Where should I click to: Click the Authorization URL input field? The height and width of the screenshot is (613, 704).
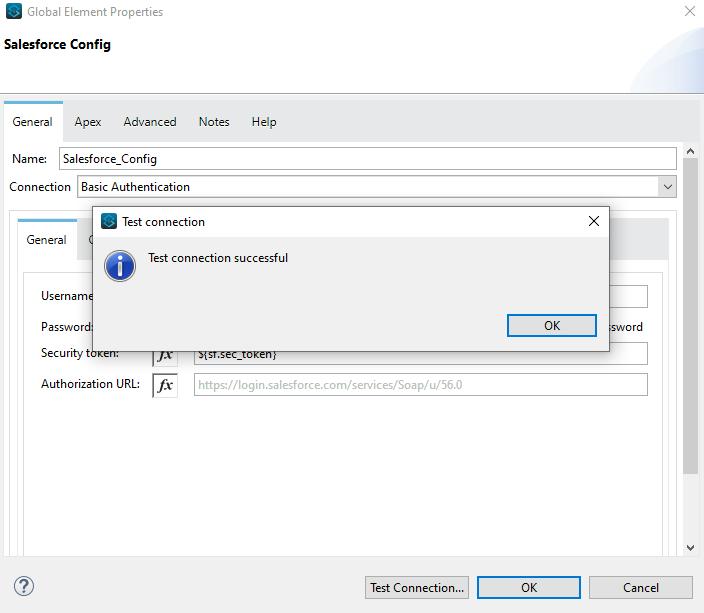[x=421, y=385]
